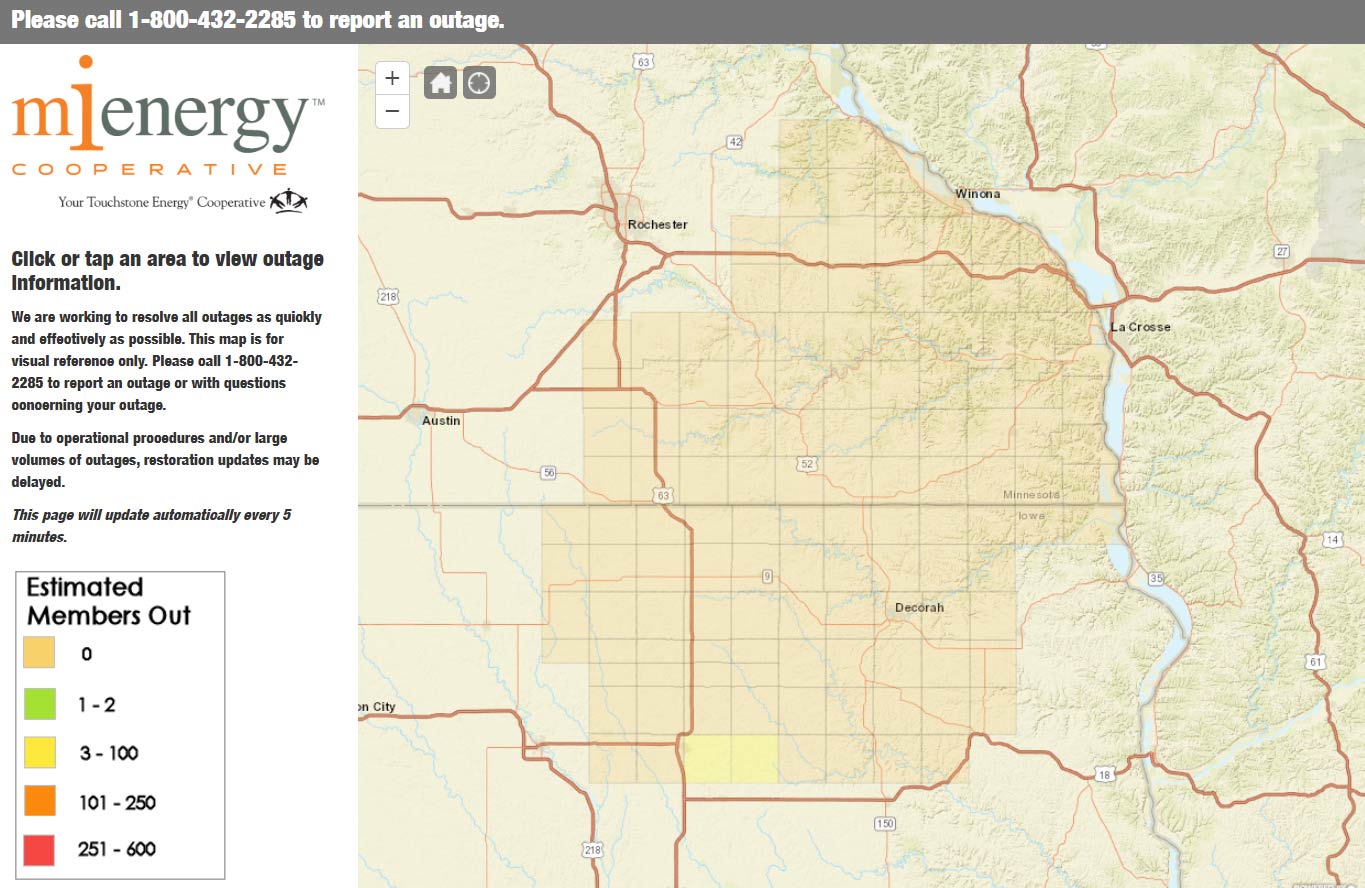Click the Winona city label
1365x888 pixels.
click(x=977, y=194)
